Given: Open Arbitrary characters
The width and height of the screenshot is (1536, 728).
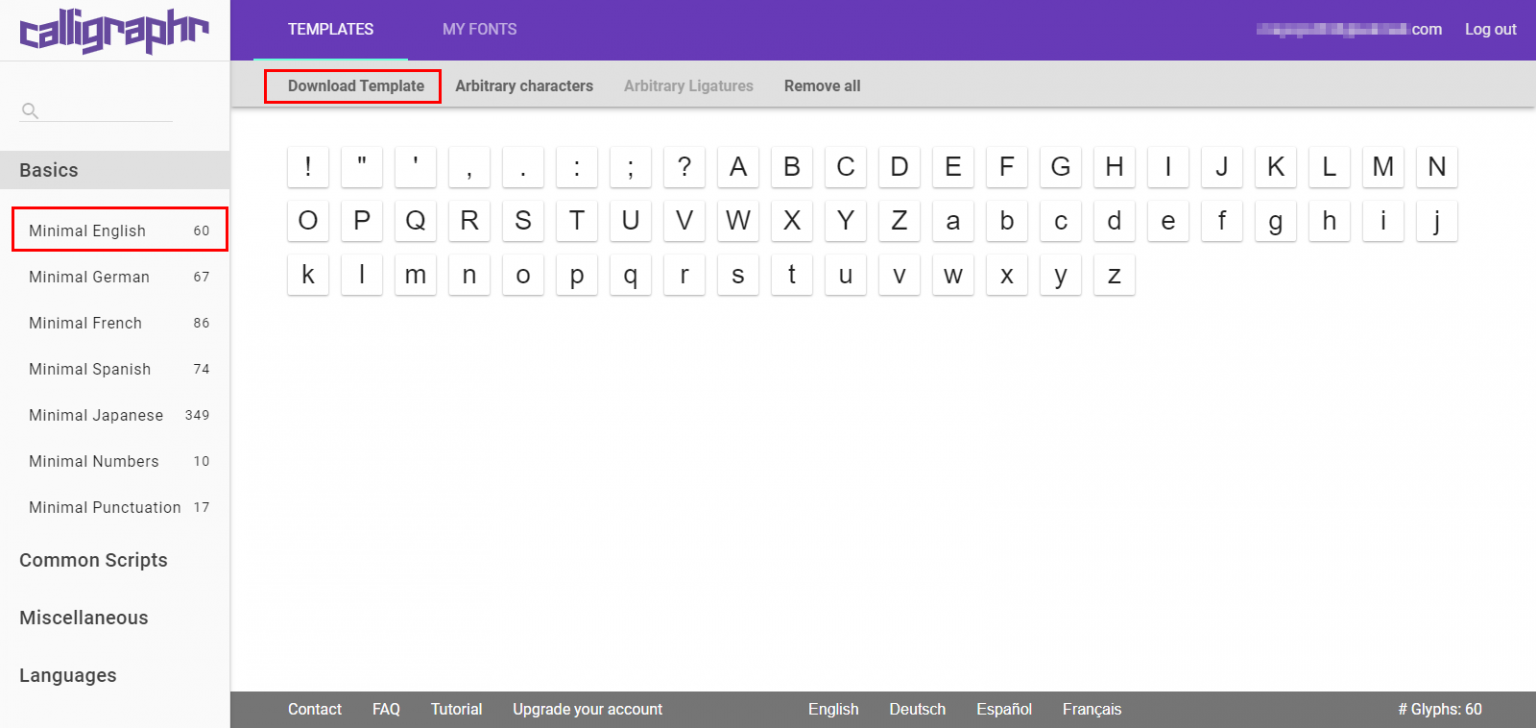Looking at the screenshot, I should (x=524, y=86).
